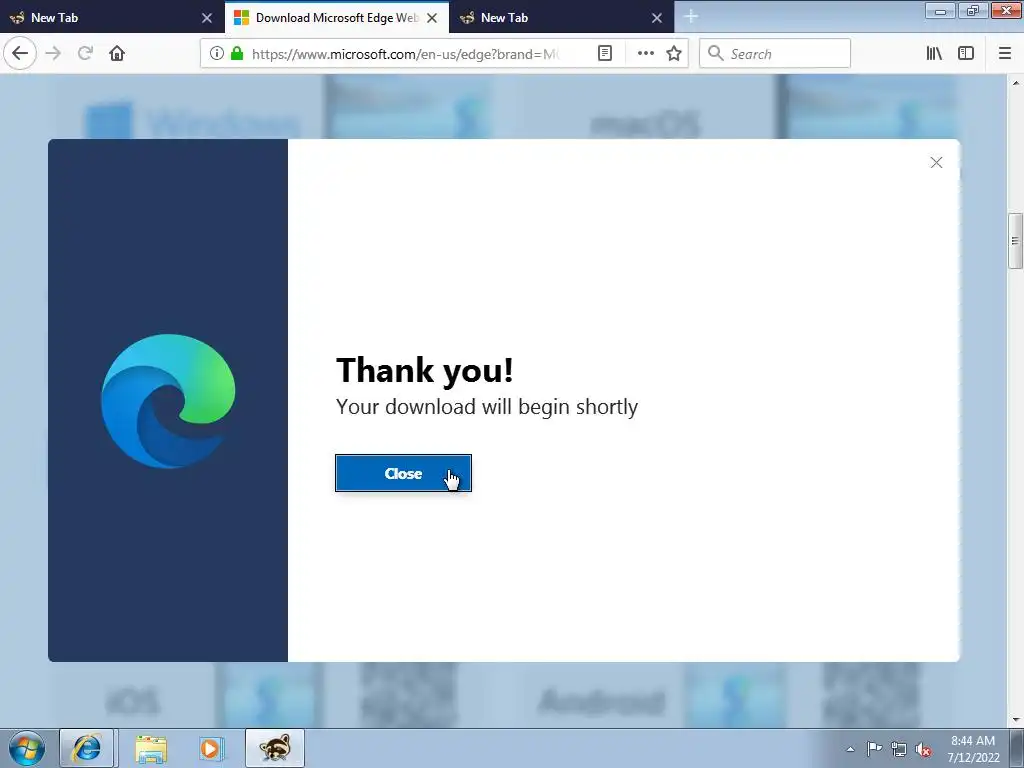The width and height of the screenshot is (1024, 768).
Task: Click the Thank you! heading
Action: coord(424,370)
